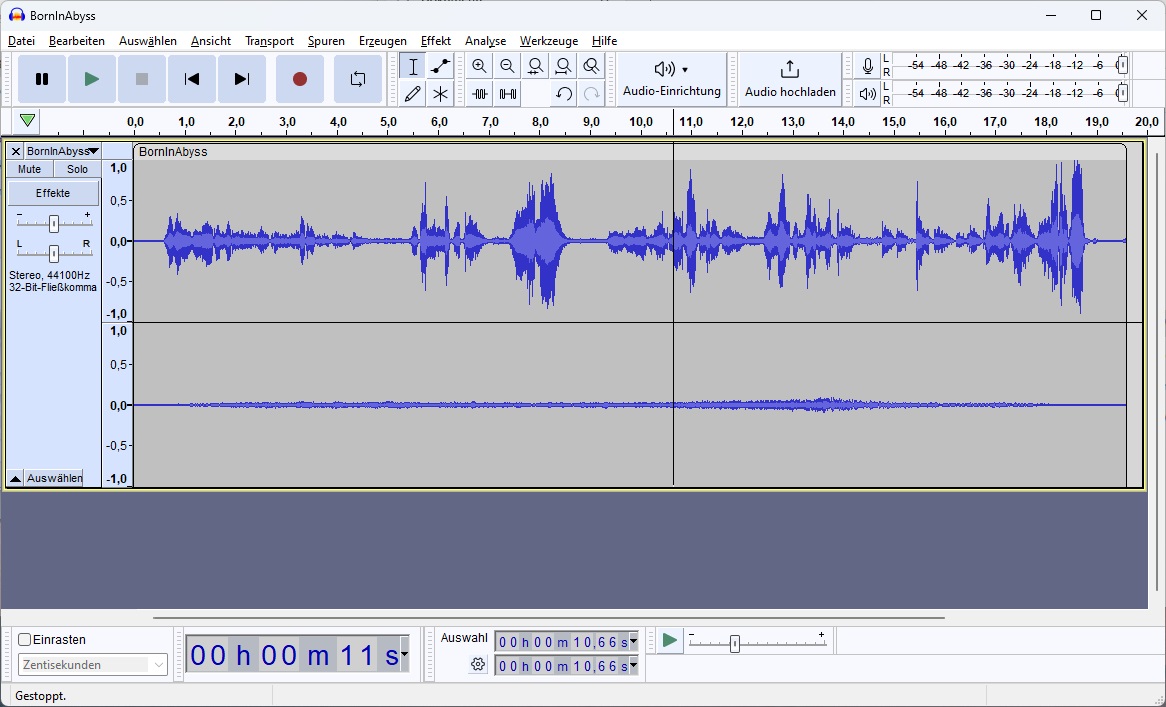Enable the Einrasten checkbox
The height and width of the screenshot is (707, 1166).
coord(25,639)
